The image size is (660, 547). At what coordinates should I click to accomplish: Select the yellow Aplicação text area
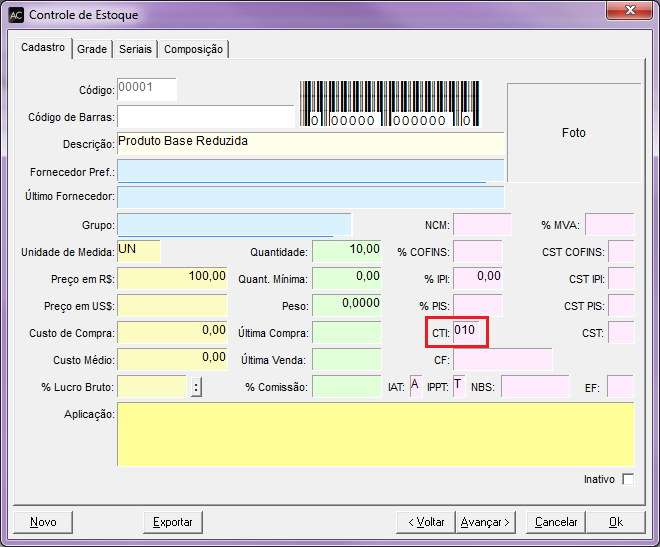(375, 433)
